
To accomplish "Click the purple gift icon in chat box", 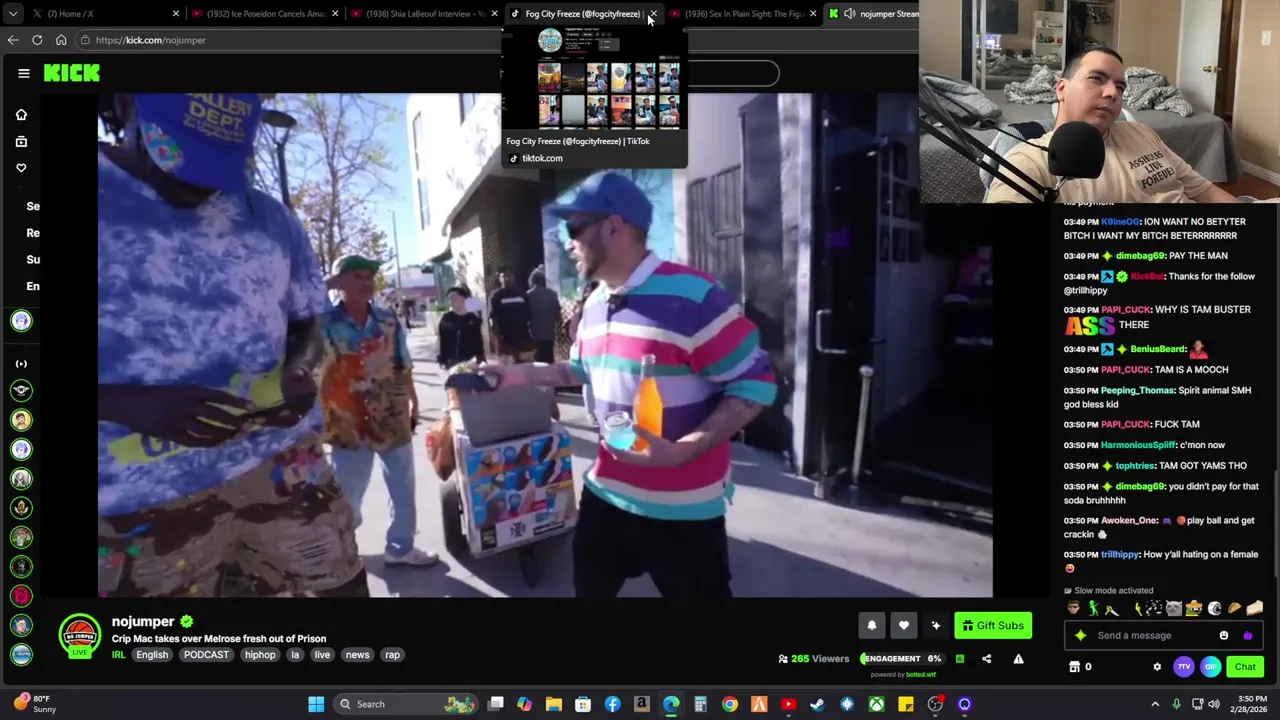I will point(1247,636).
